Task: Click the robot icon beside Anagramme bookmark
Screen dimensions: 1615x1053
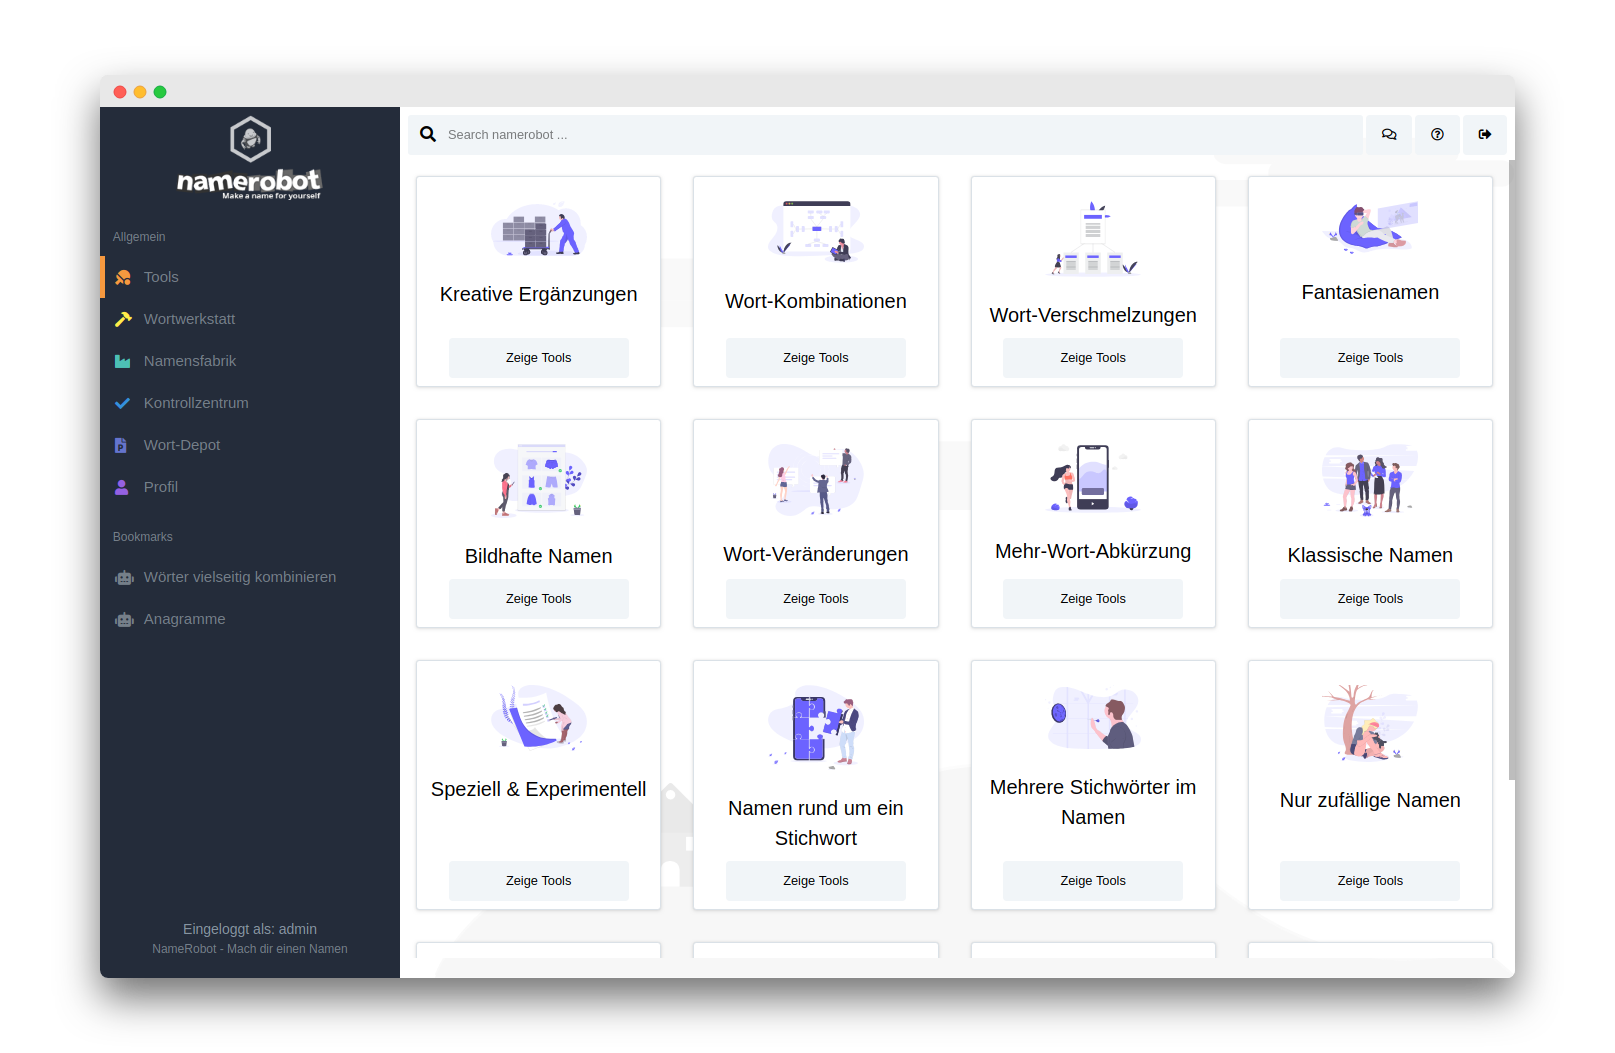Action: [124, 620]
